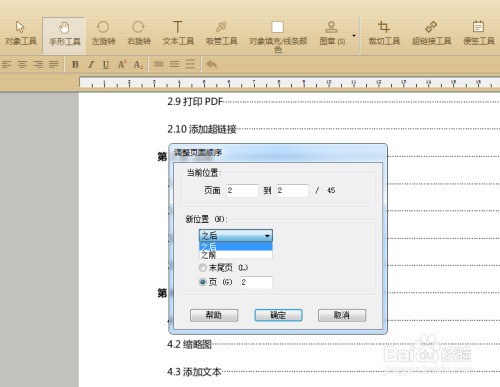Open the 便签工具 sticky note tool
The height and width of the screenshot is (387, 500).
[x=479, y=34]
